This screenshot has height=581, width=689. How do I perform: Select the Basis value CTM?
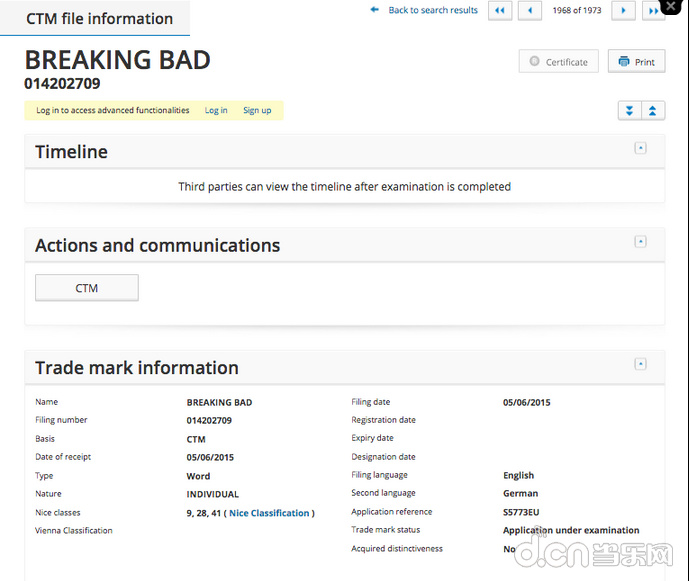tap(196, 439)
